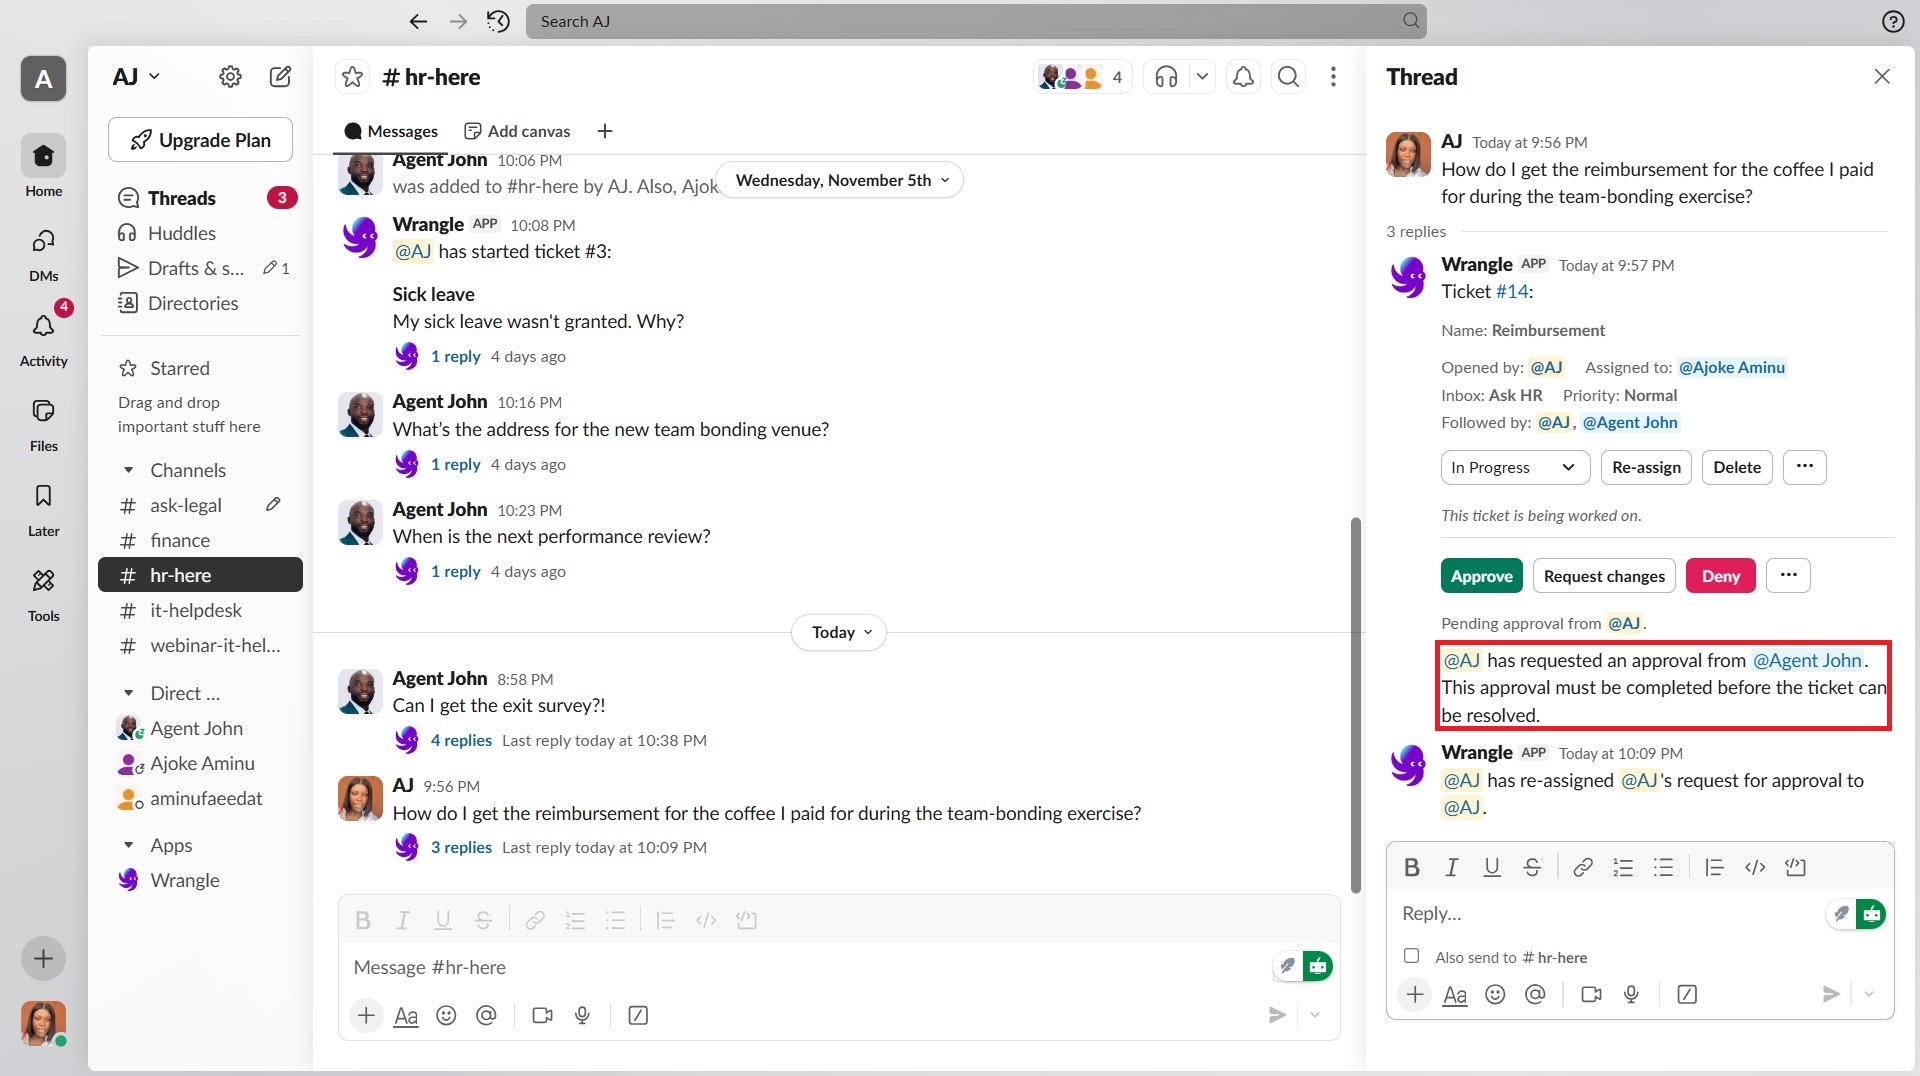Open channel notification bell settings
Viewport: 1920px width, 1076px height.
pos(1243,77)
